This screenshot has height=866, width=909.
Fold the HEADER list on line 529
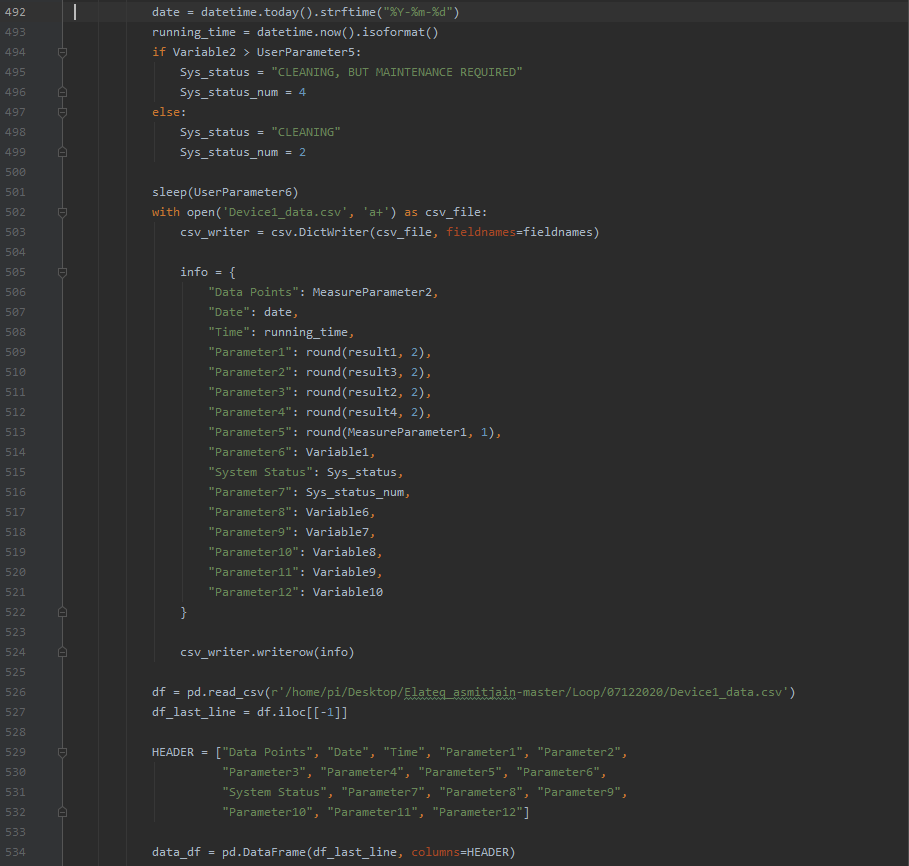coord(63,752)
